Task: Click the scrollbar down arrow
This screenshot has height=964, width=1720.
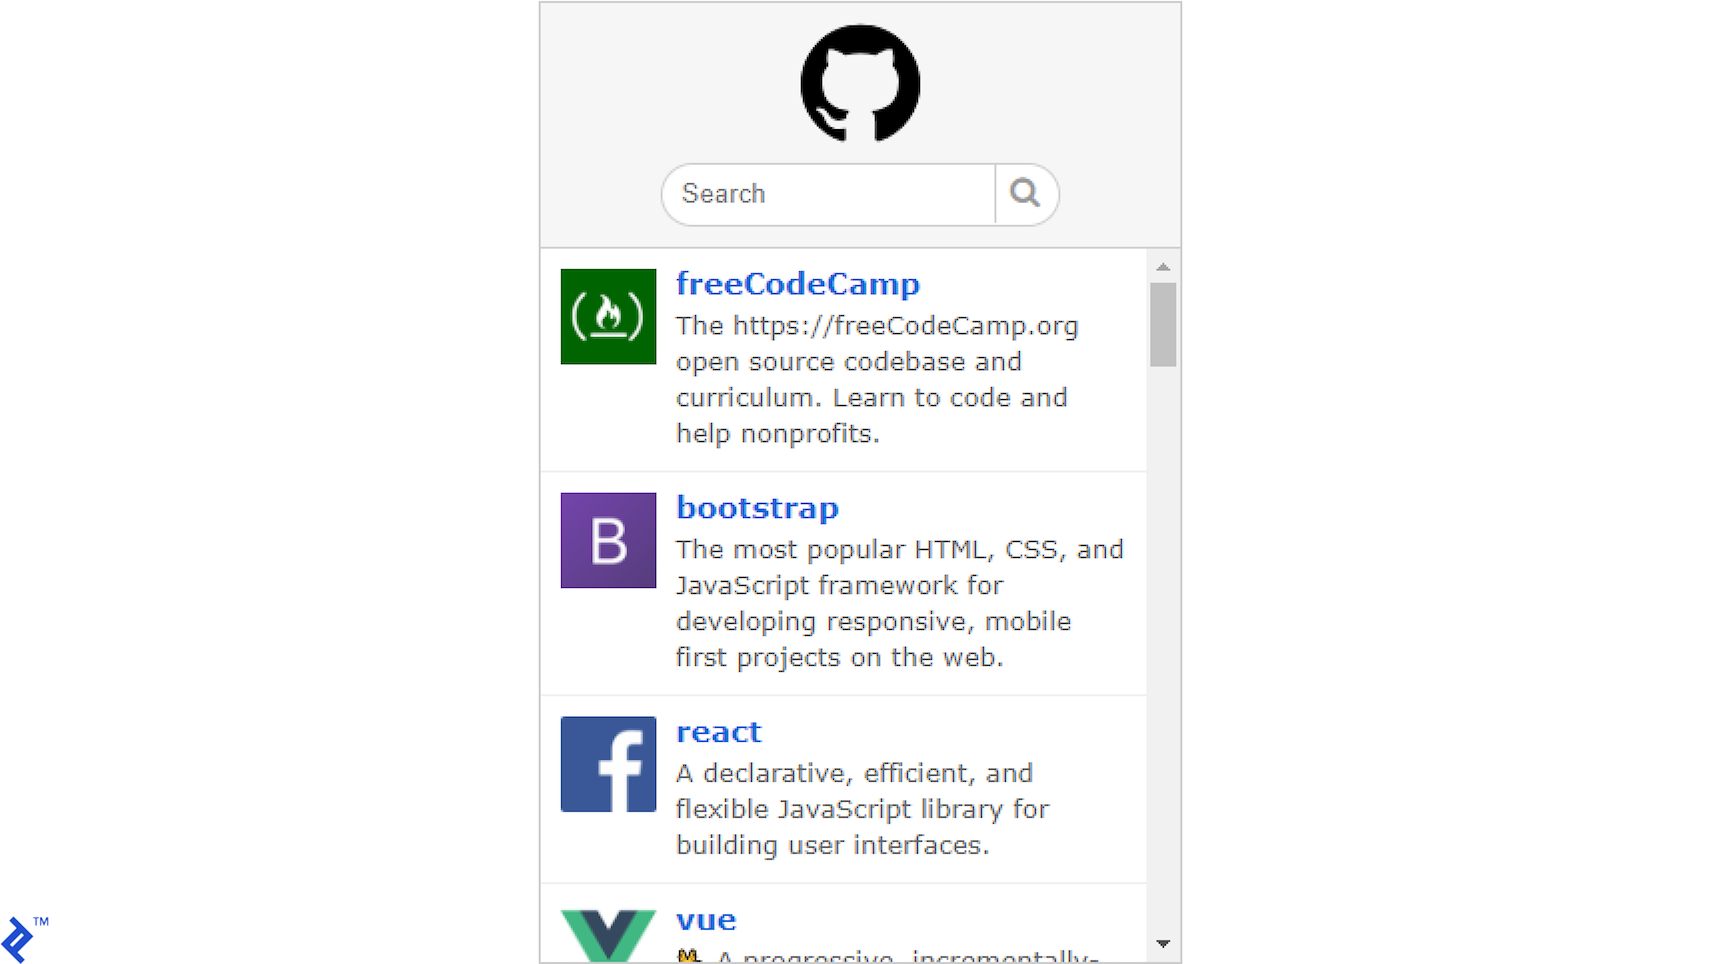Action: [1162, 943]
